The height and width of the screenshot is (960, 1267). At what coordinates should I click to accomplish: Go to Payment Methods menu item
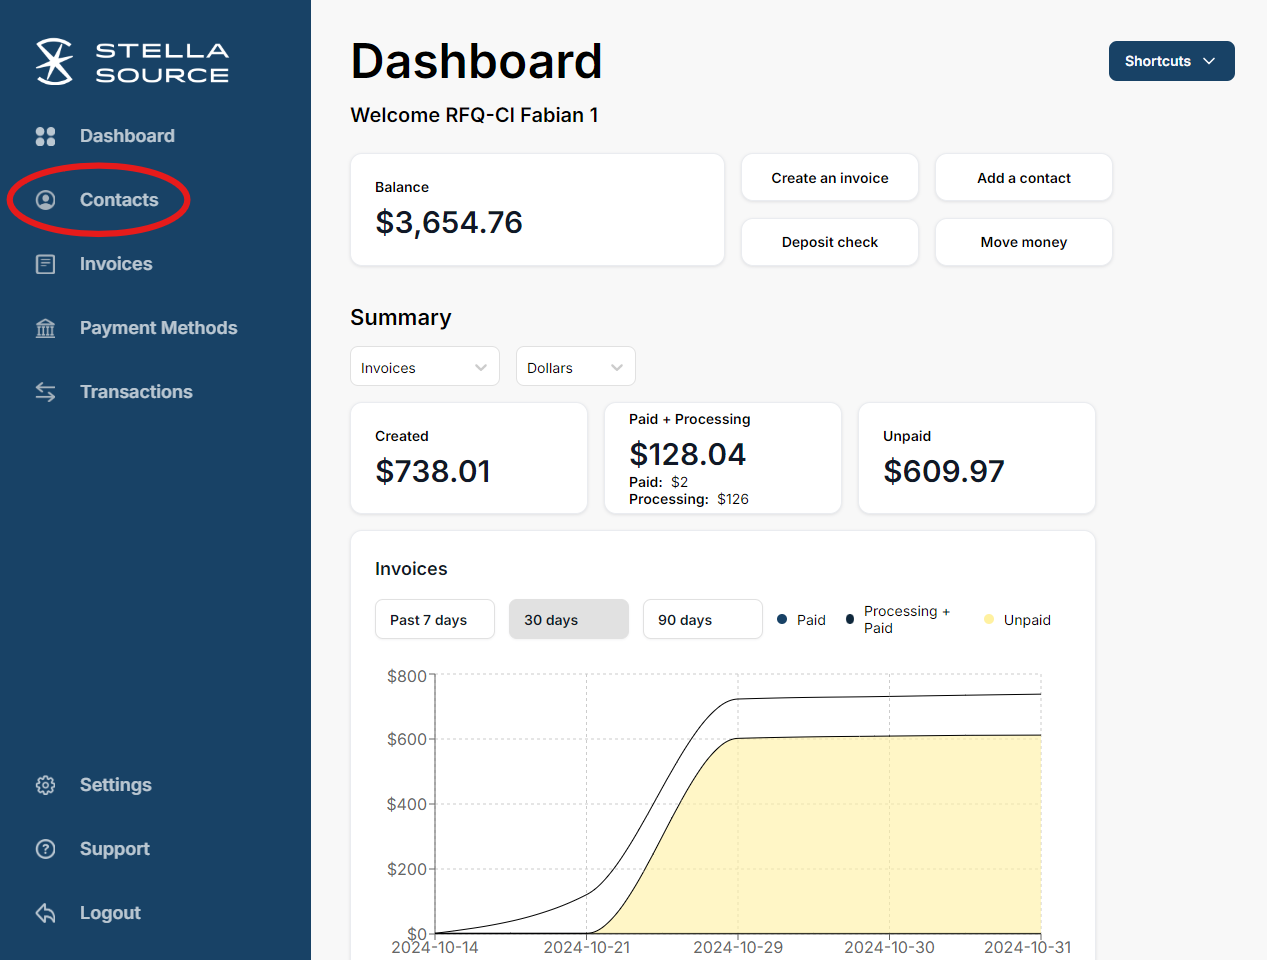pos(158,328)
